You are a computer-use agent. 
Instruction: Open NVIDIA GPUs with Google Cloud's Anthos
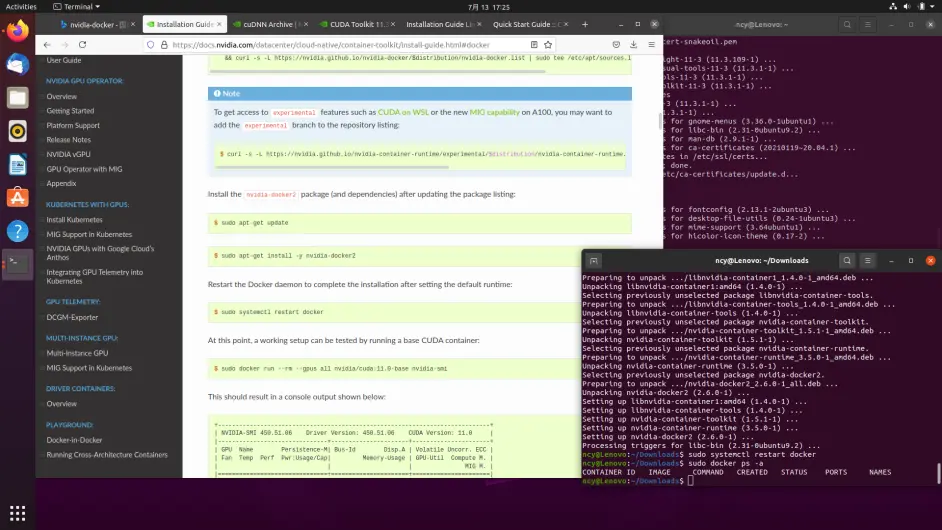click(x=100, y=253)
